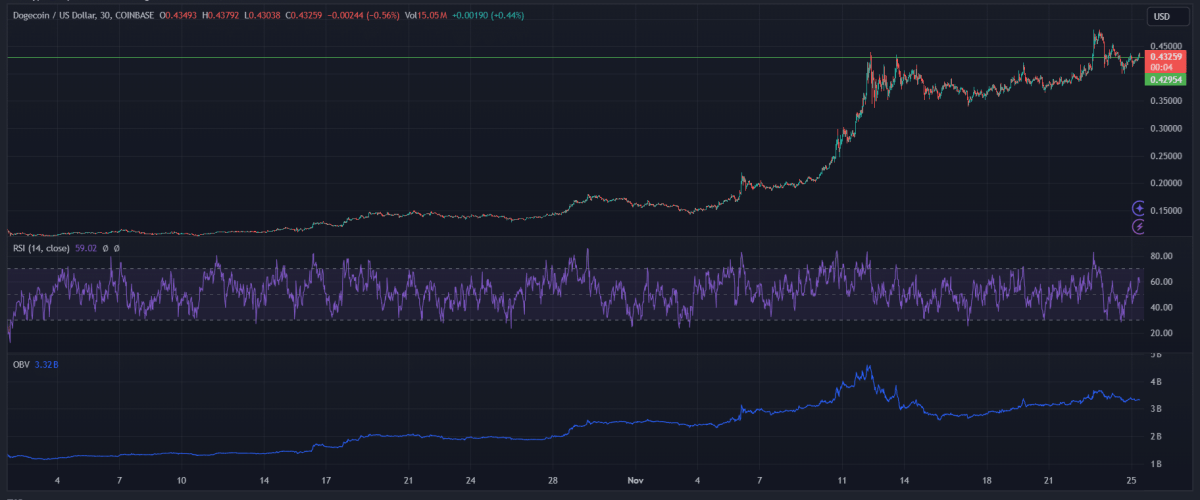Image resolution: width=1200 pixels, height=500 pixels.
Task: Click the Nov label on time axis
Action: (636, 480)
